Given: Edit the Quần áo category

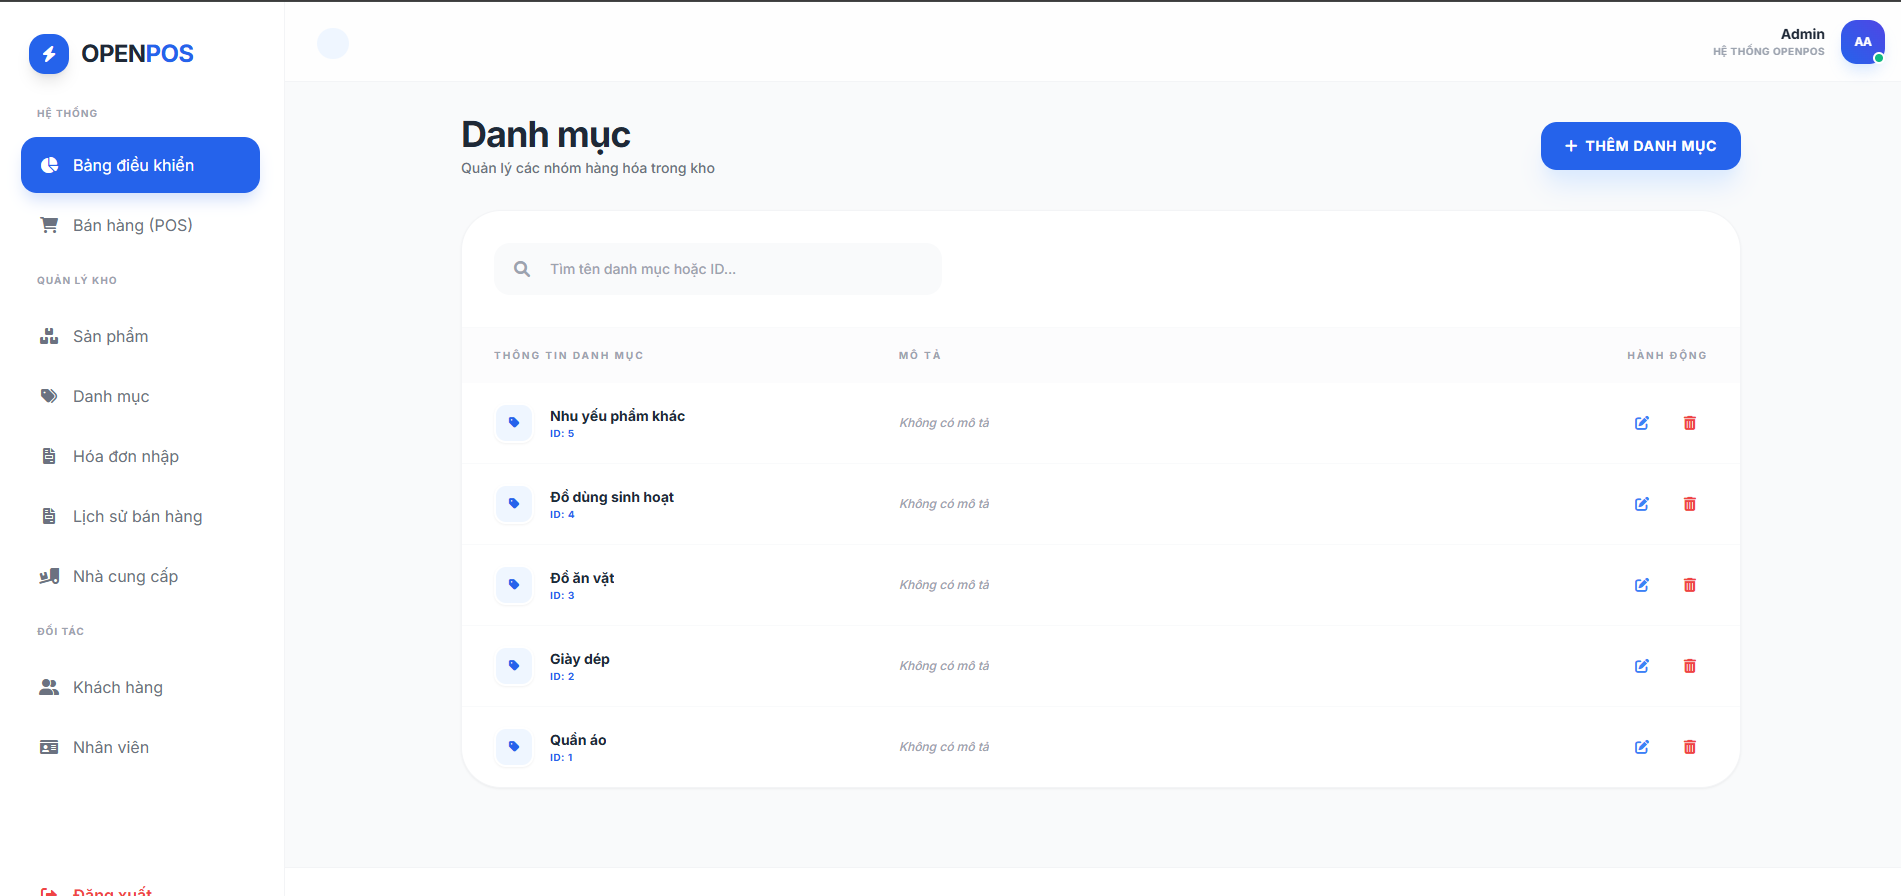Looking at the screenshot, I should click(1641, 747).
